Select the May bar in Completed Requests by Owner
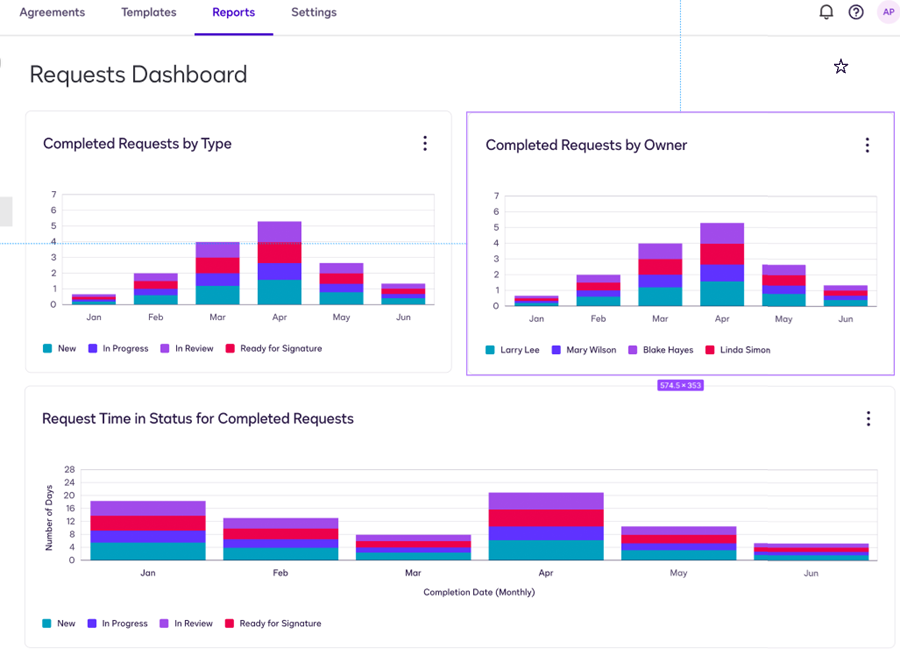This screenshot has height=656, width=900. pos(784,285)
